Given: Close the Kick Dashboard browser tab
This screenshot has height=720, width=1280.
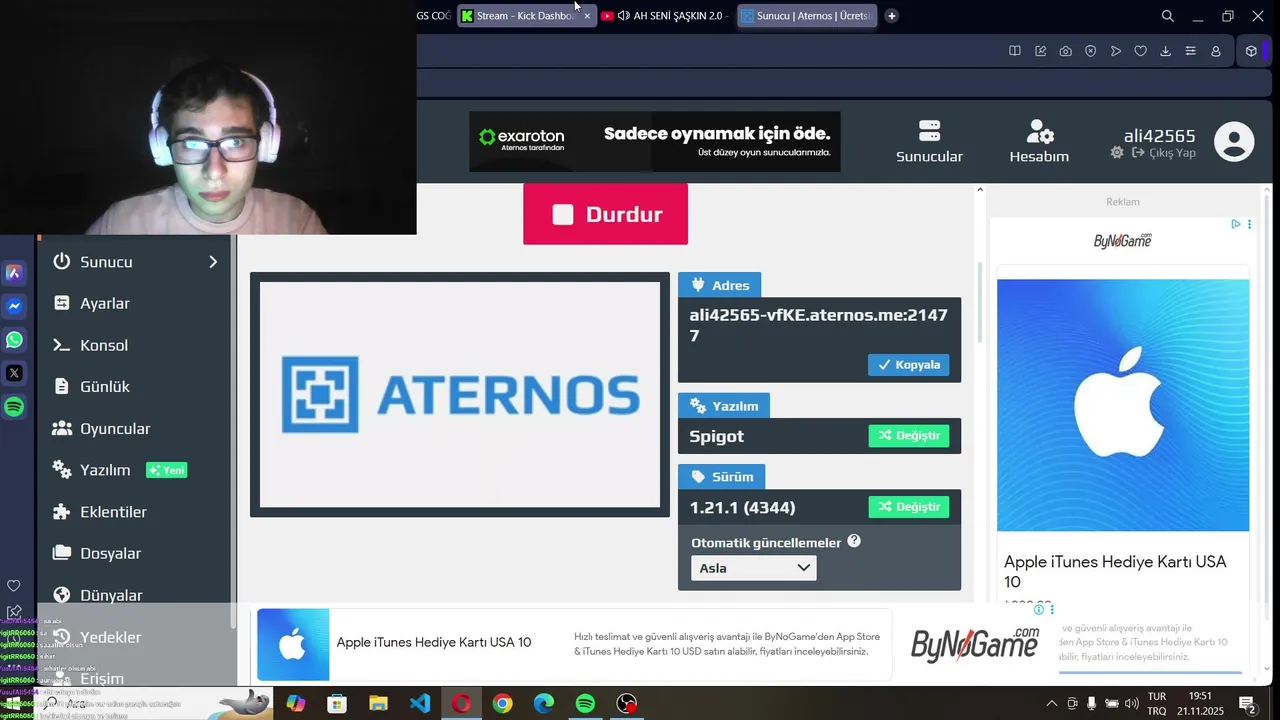Looking at the screenshot, I should [587, 16].
